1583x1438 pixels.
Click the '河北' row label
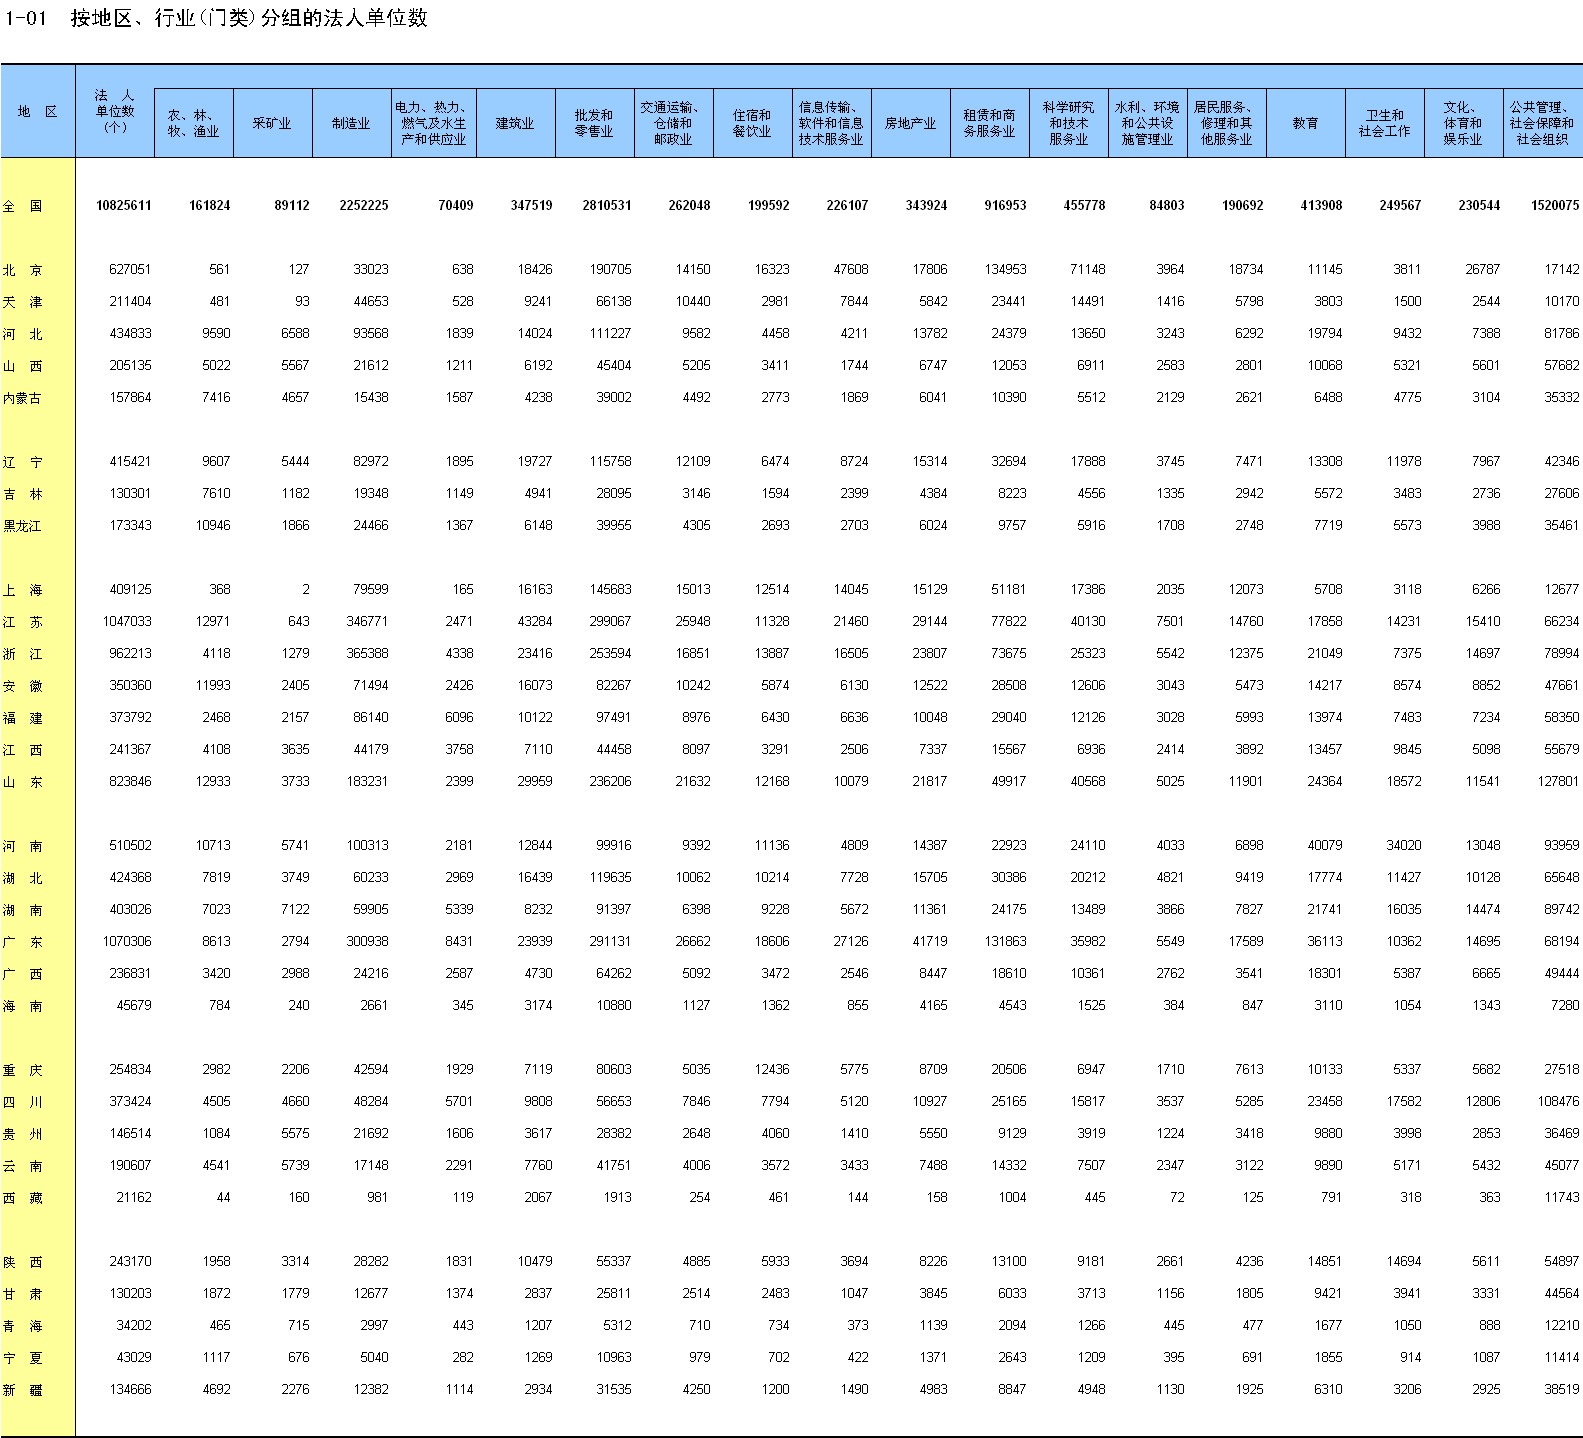pyautogui.click(x=22, y=334)
